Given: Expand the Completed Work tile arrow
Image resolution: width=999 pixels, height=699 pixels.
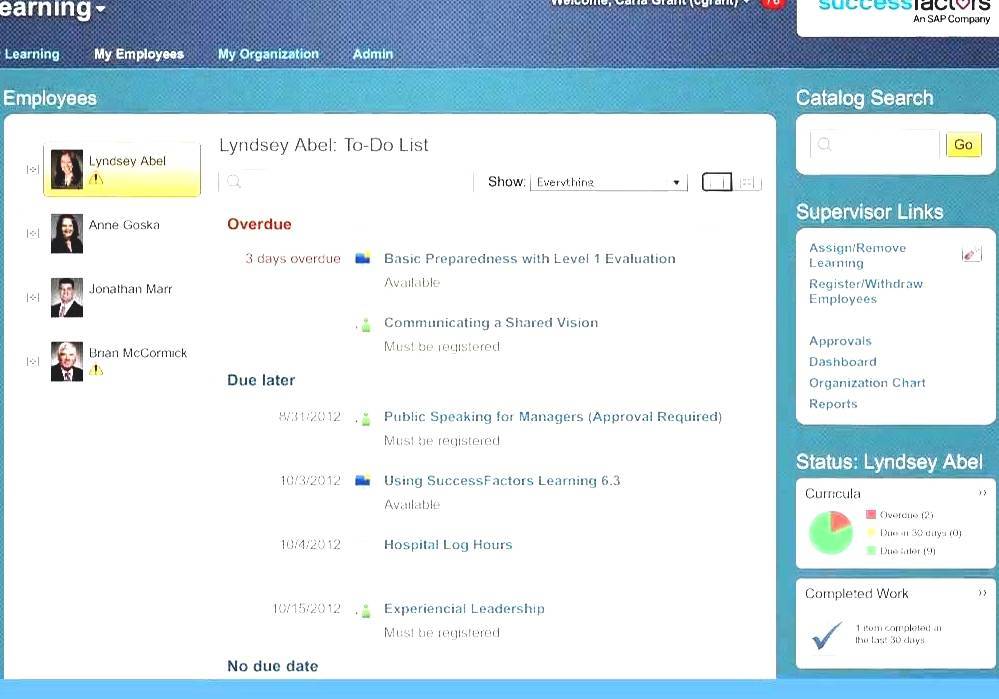Looking at the screenshot, I should [x=982, y=593].
